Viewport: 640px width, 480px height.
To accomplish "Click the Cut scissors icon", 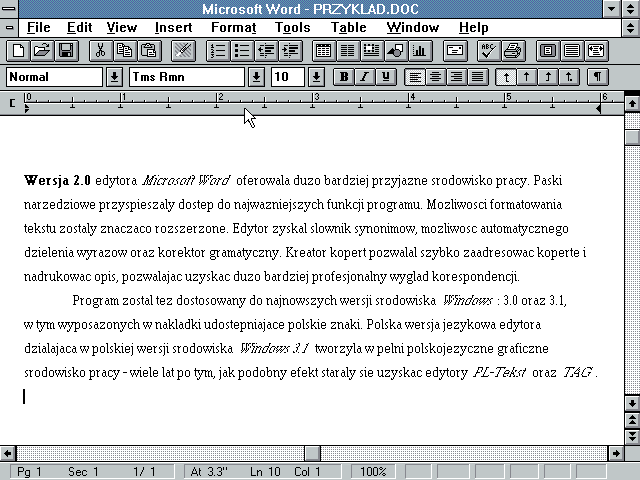I will (x=100, y=50).
